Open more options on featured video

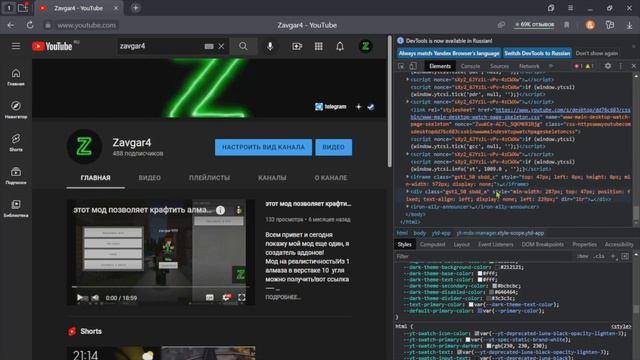[x=239, y=210]
